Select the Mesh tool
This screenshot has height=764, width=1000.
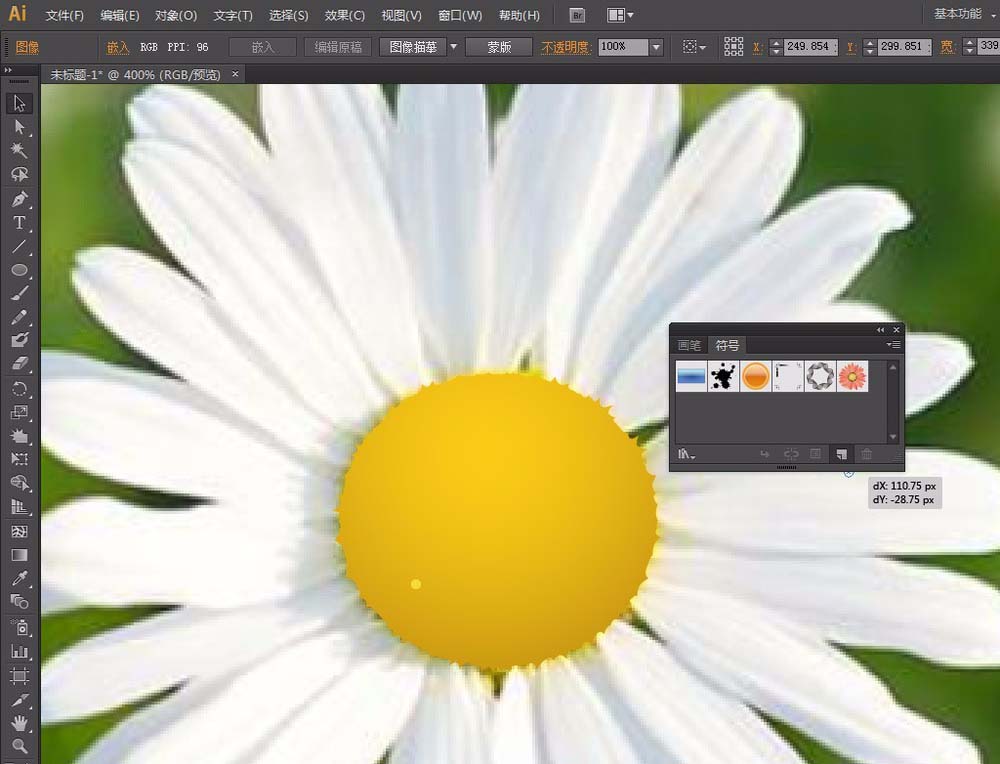pyautogui.click(x=19, y=531)
